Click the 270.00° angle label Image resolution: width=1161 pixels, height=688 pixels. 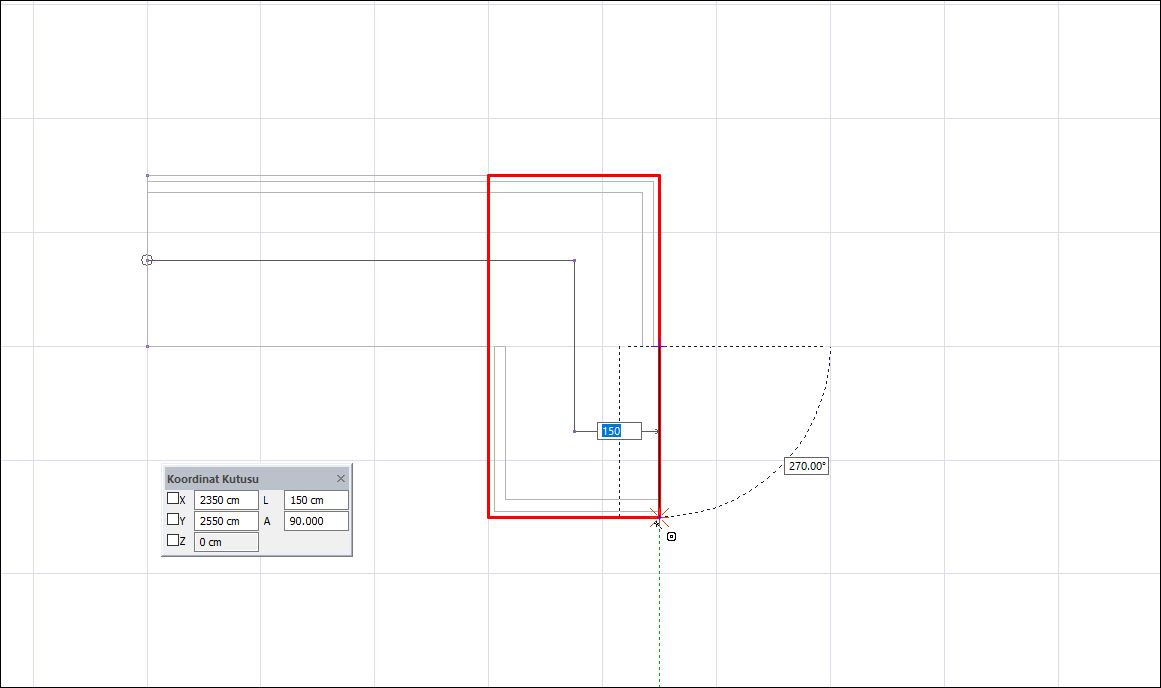coord(806,466)
